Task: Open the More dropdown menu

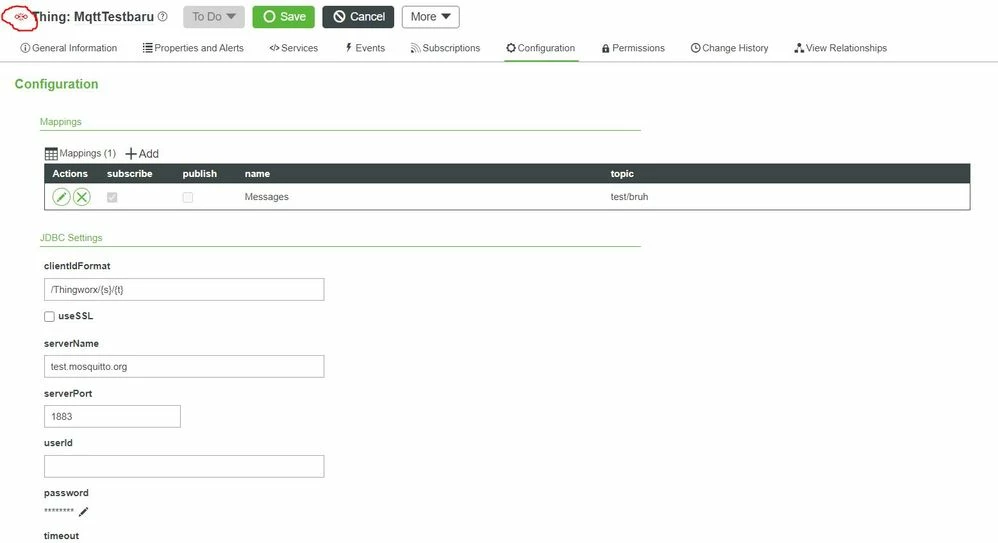Action: coord(430,17)
